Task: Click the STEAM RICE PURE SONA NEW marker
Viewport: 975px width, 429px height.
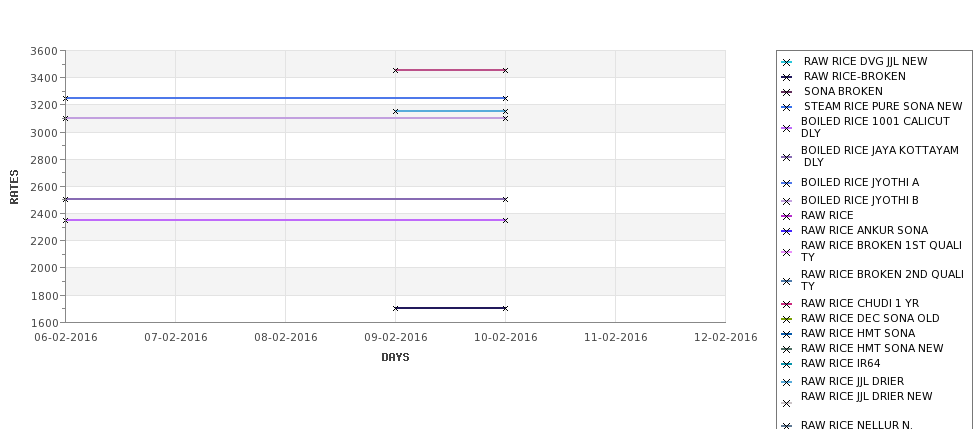Action: click(787, 107)
